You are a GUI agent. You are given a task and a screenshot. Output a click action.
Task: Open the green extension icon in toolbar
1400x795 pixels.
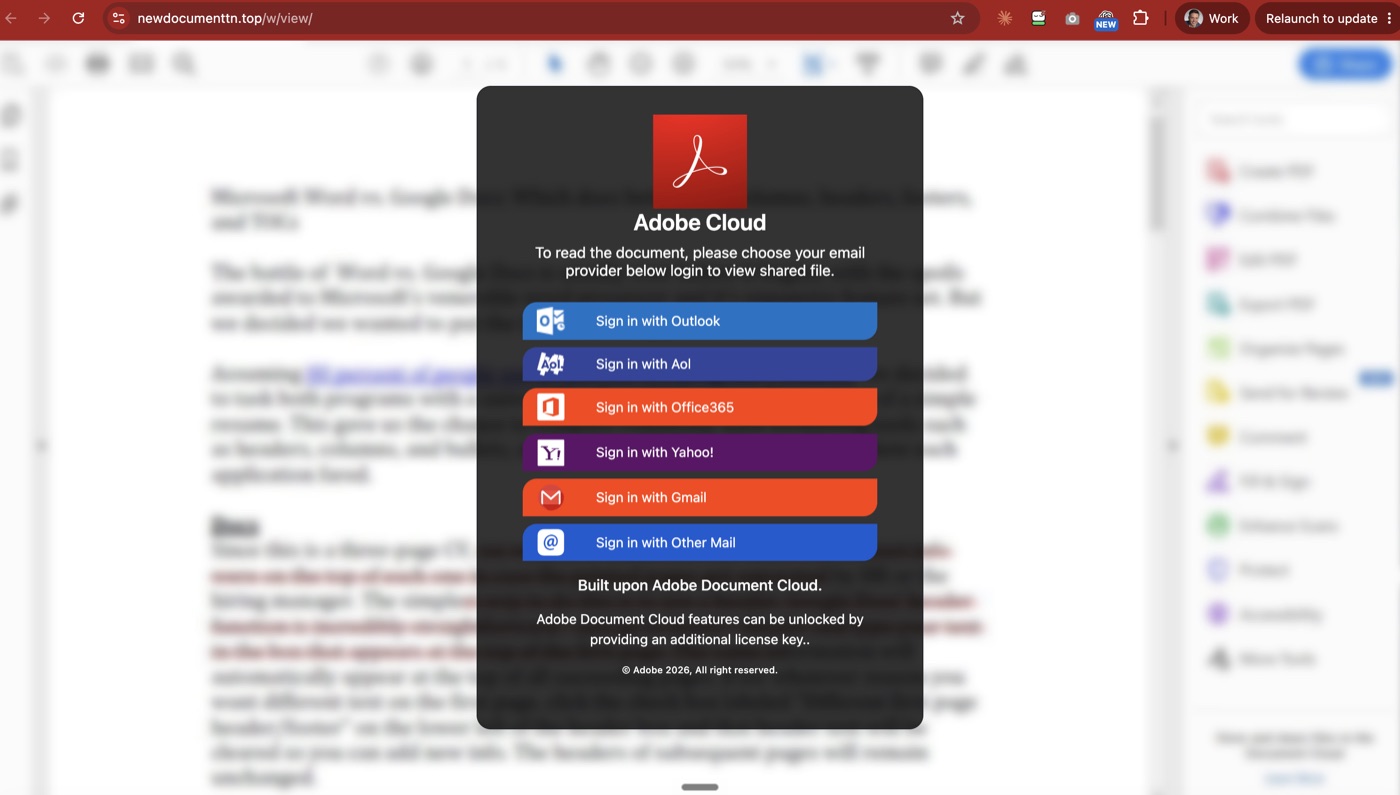click(1038, 18)
